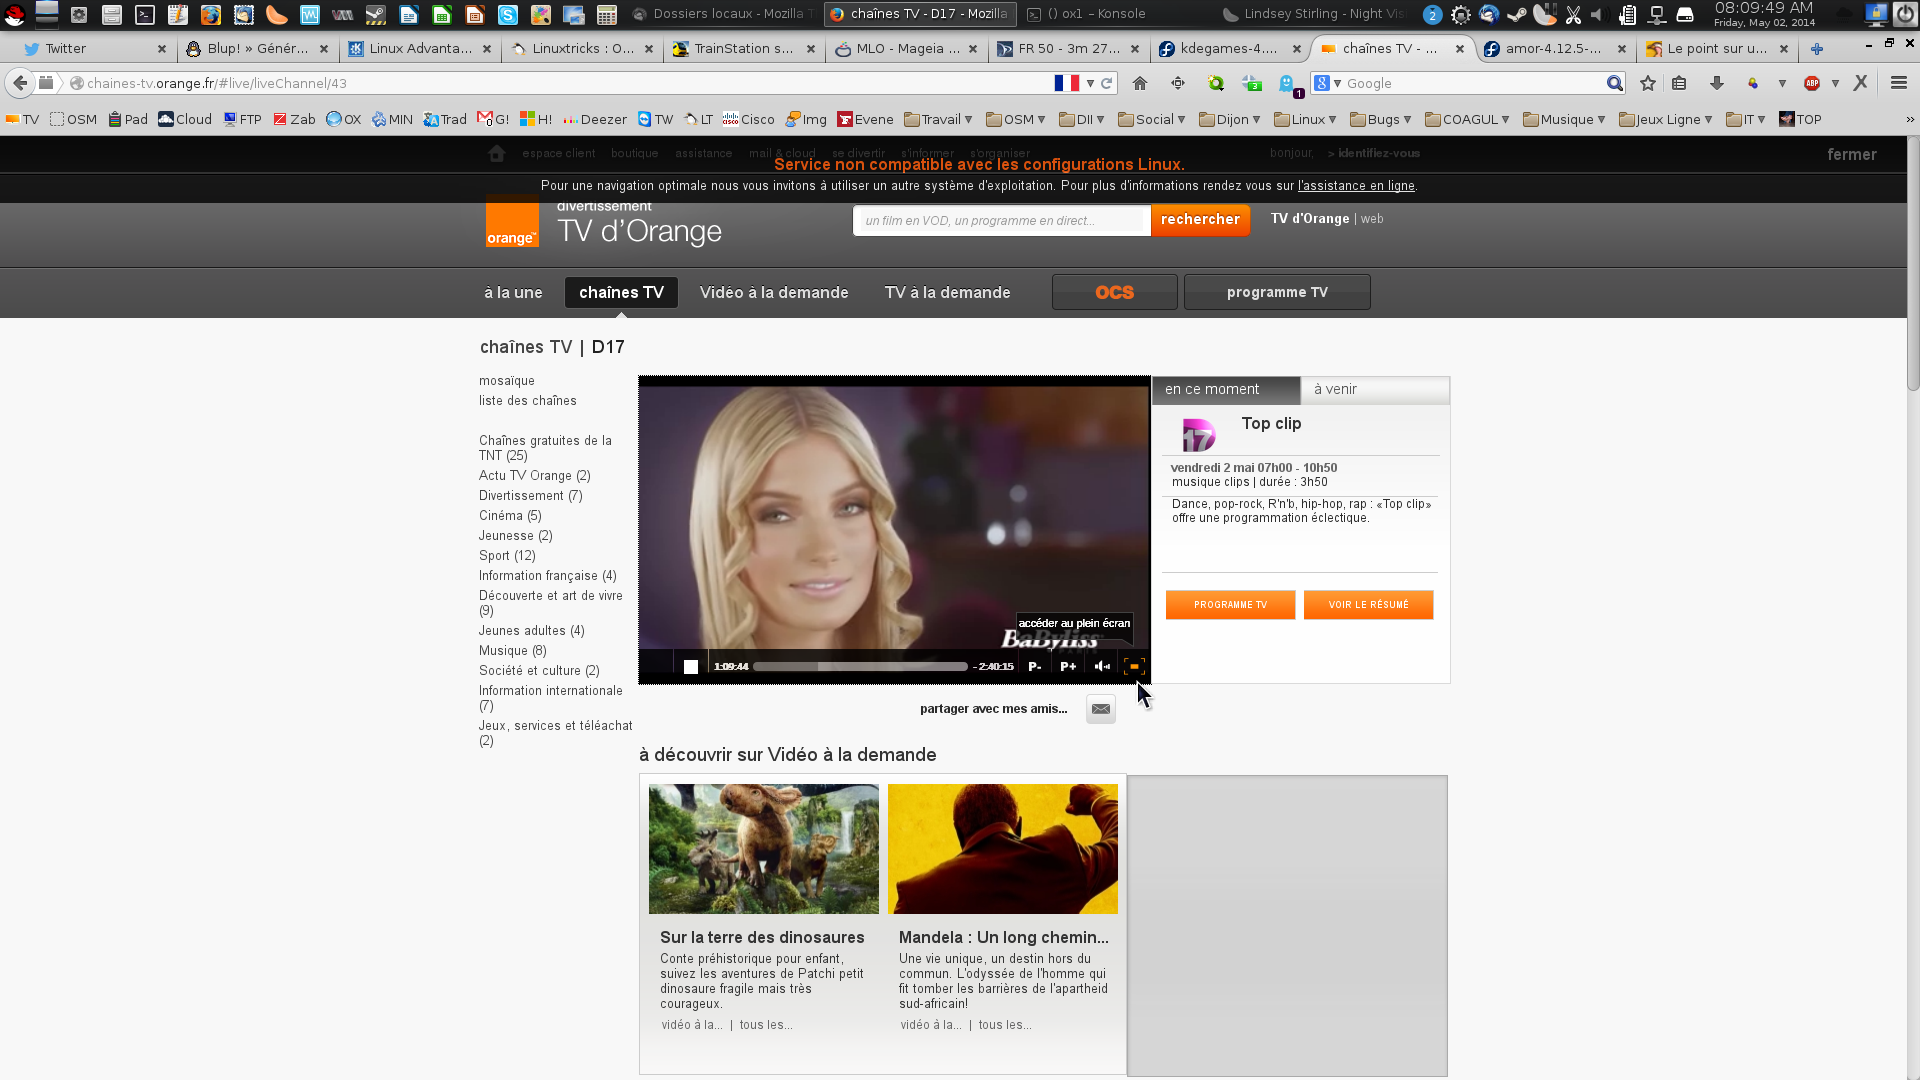Open the Deezer bookmark
The width and height of the screenshot is (1920, 1080).
click(595, 120)
